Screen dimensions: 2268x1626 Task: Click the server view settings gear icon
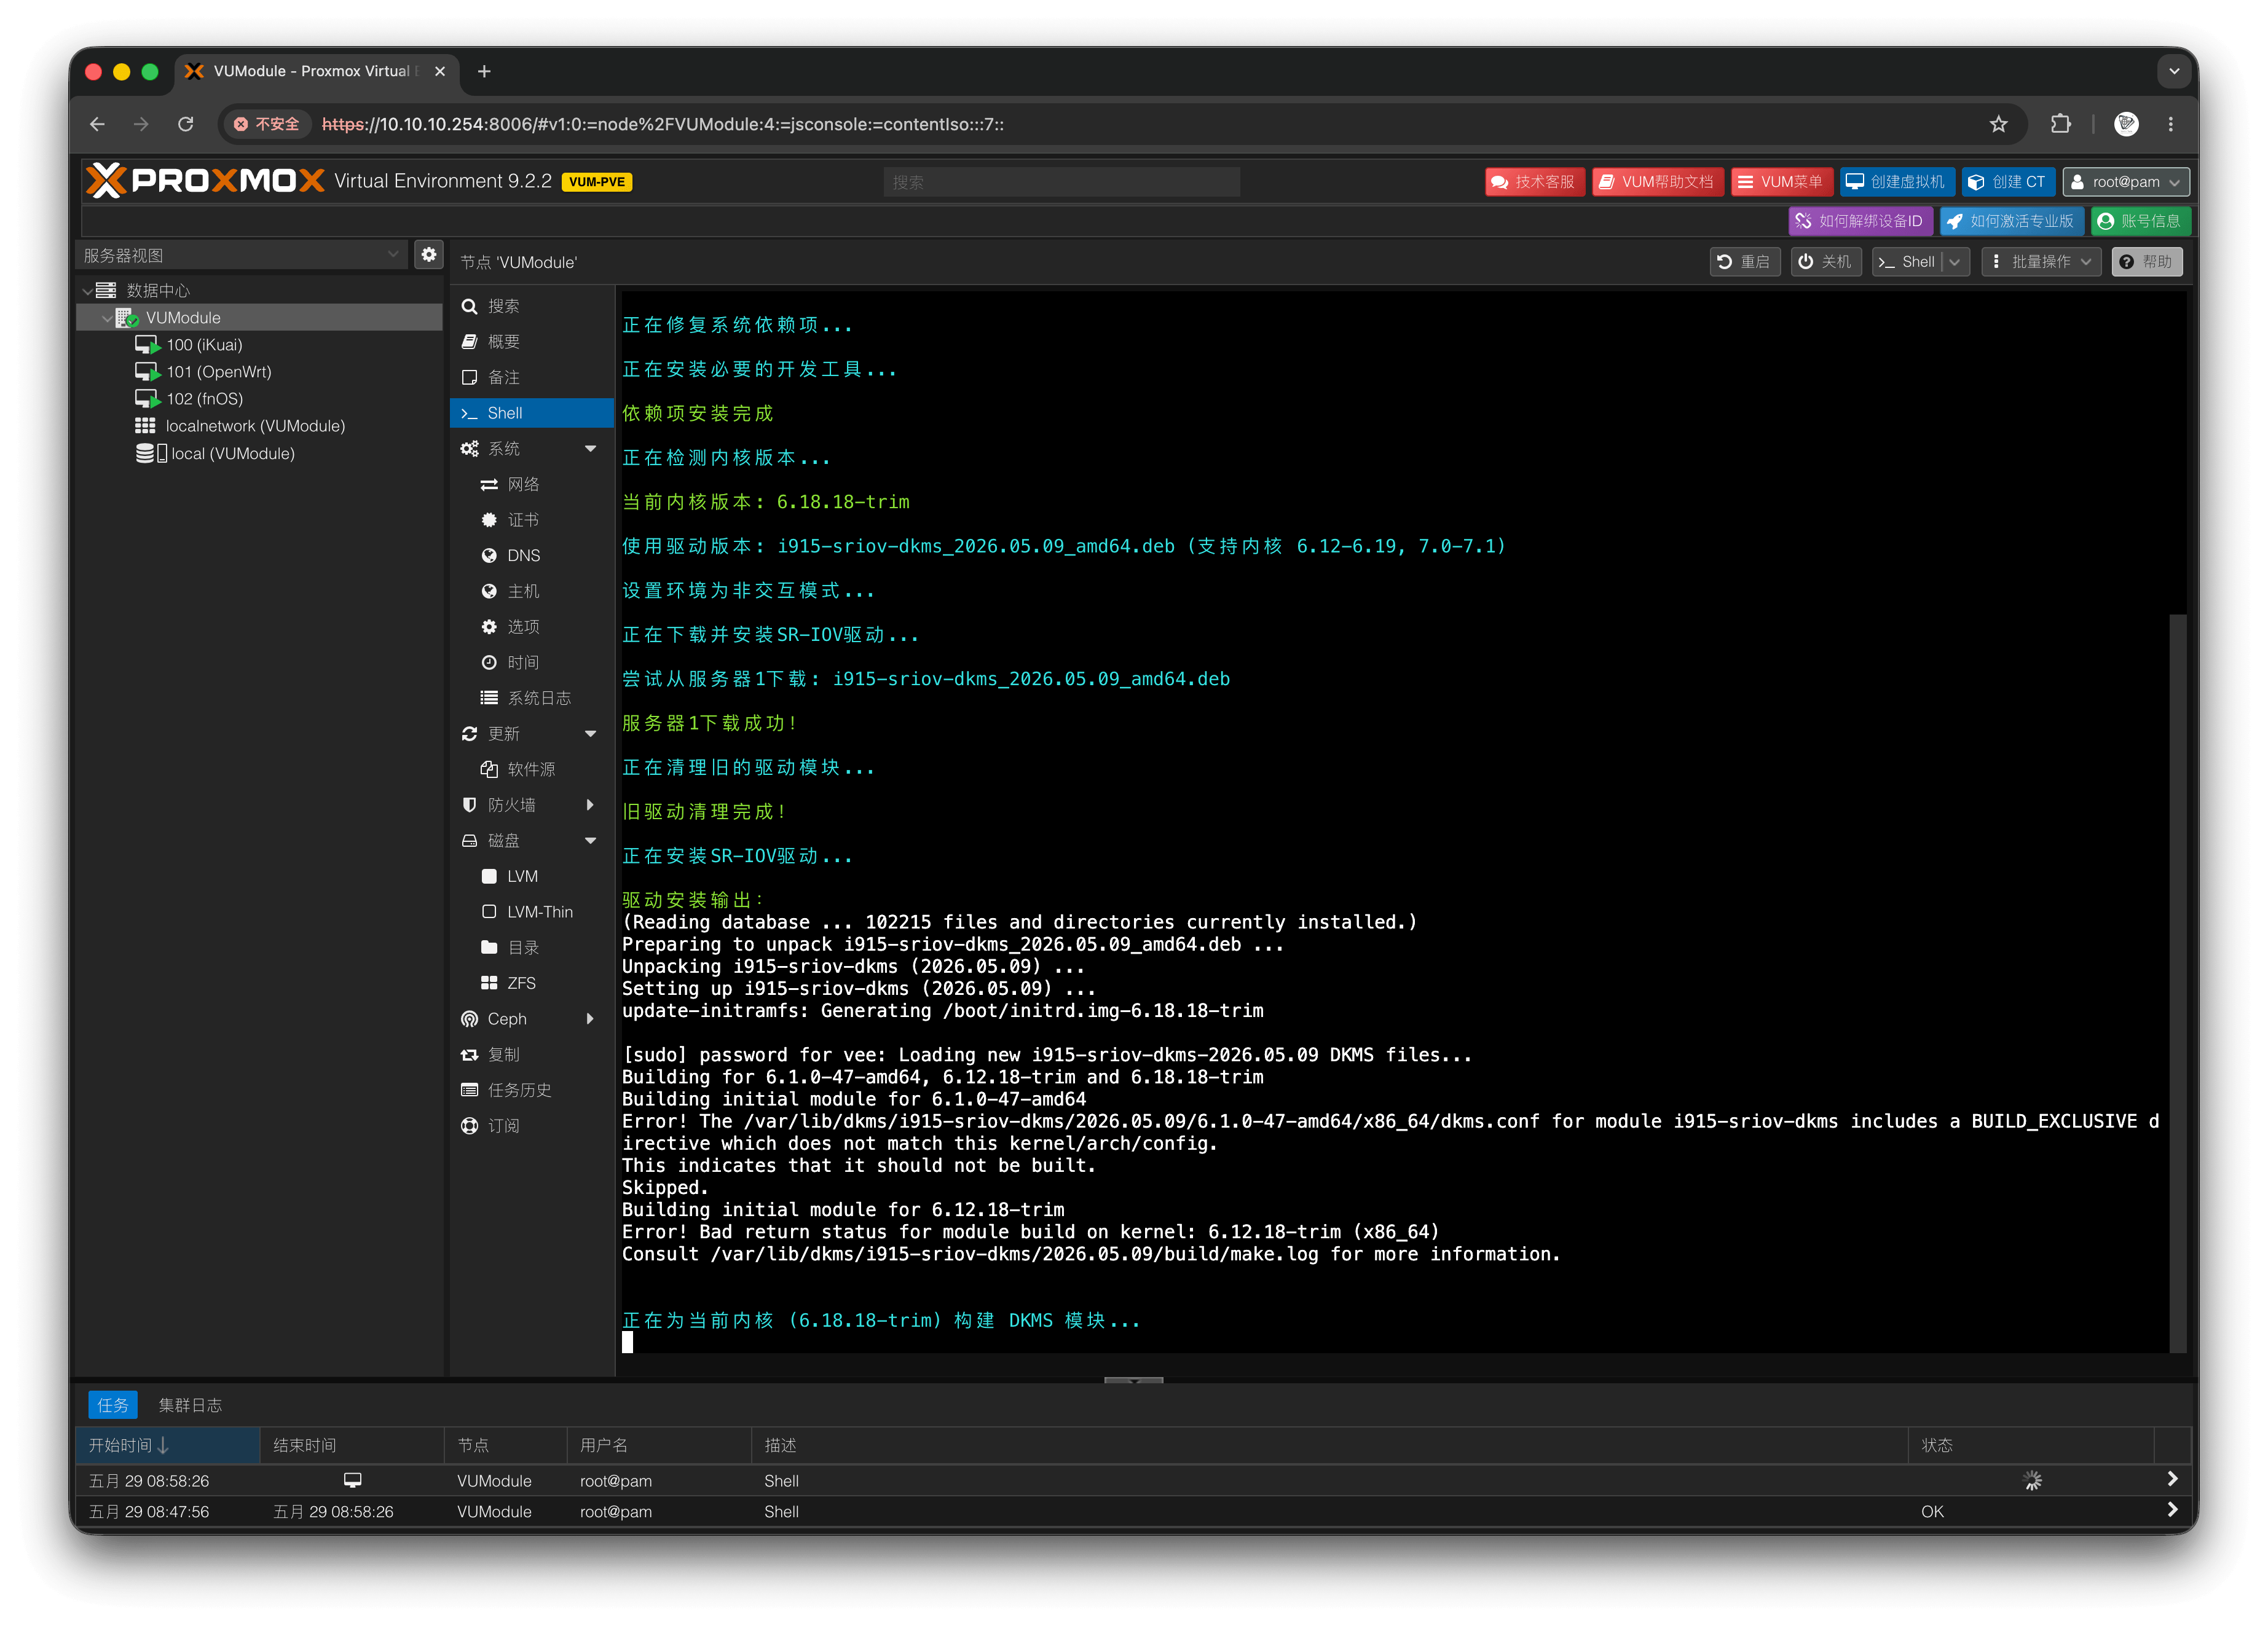point(429,255)
